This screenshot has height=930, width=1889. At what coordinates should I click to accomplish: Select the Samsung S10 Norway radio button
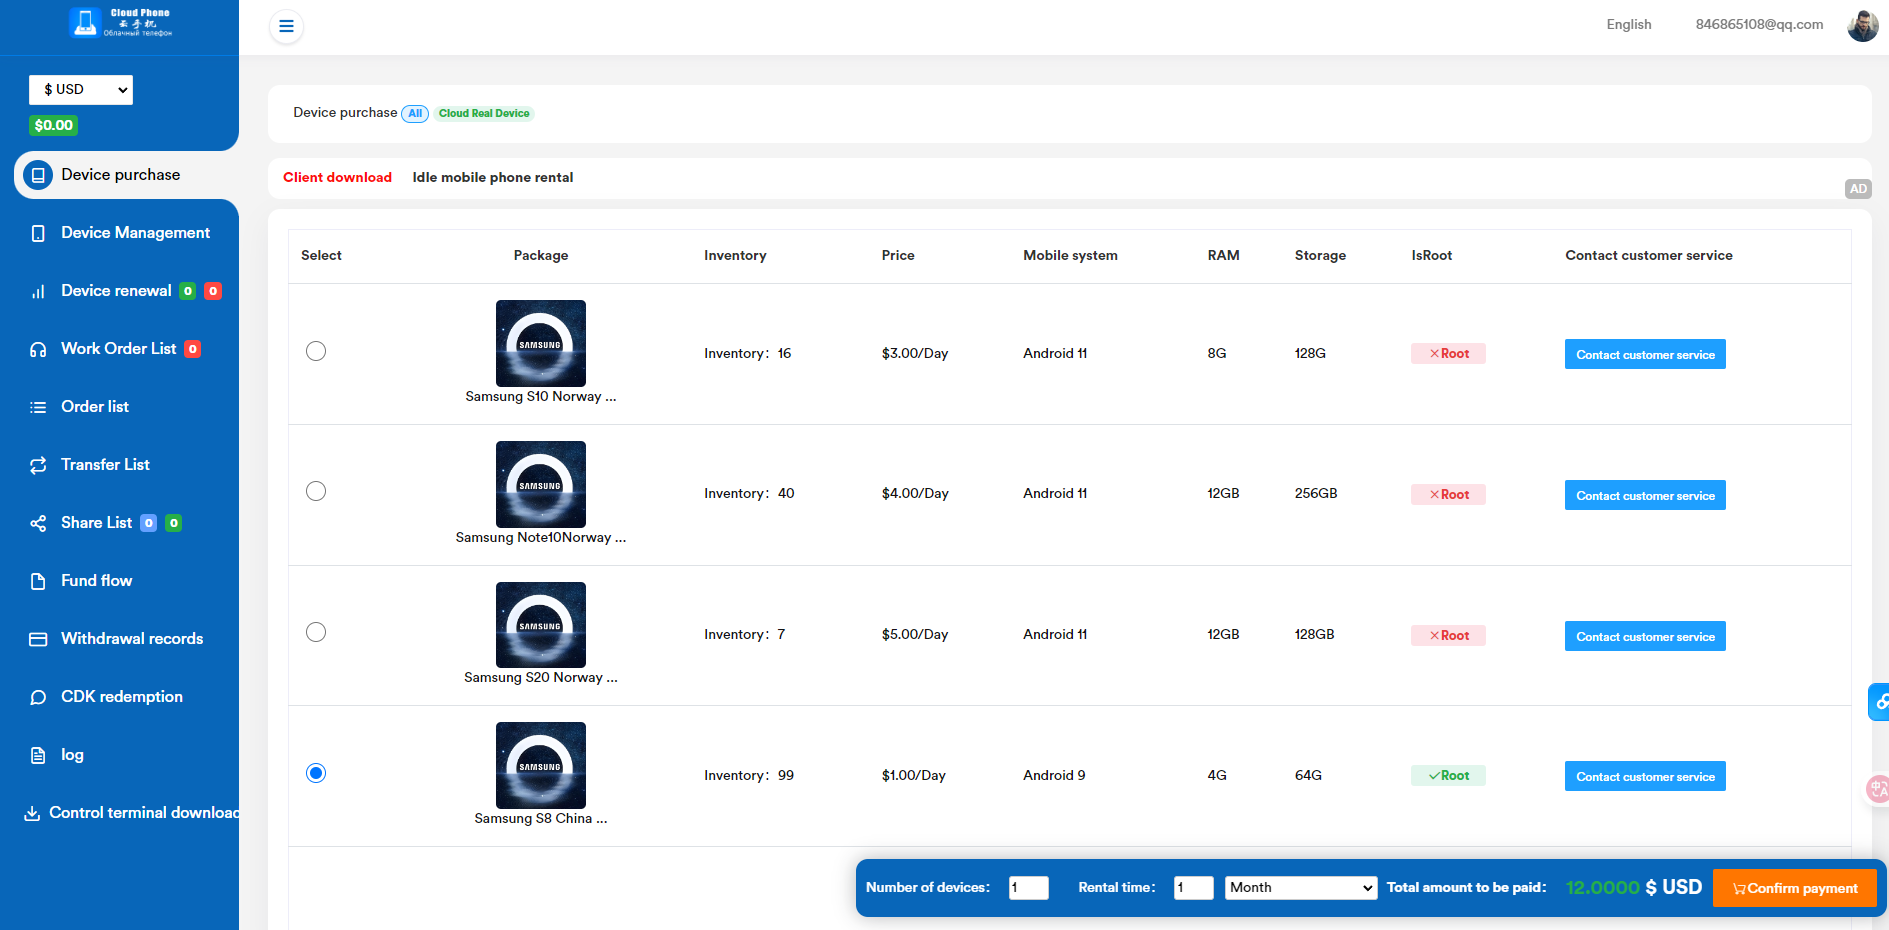316,351
